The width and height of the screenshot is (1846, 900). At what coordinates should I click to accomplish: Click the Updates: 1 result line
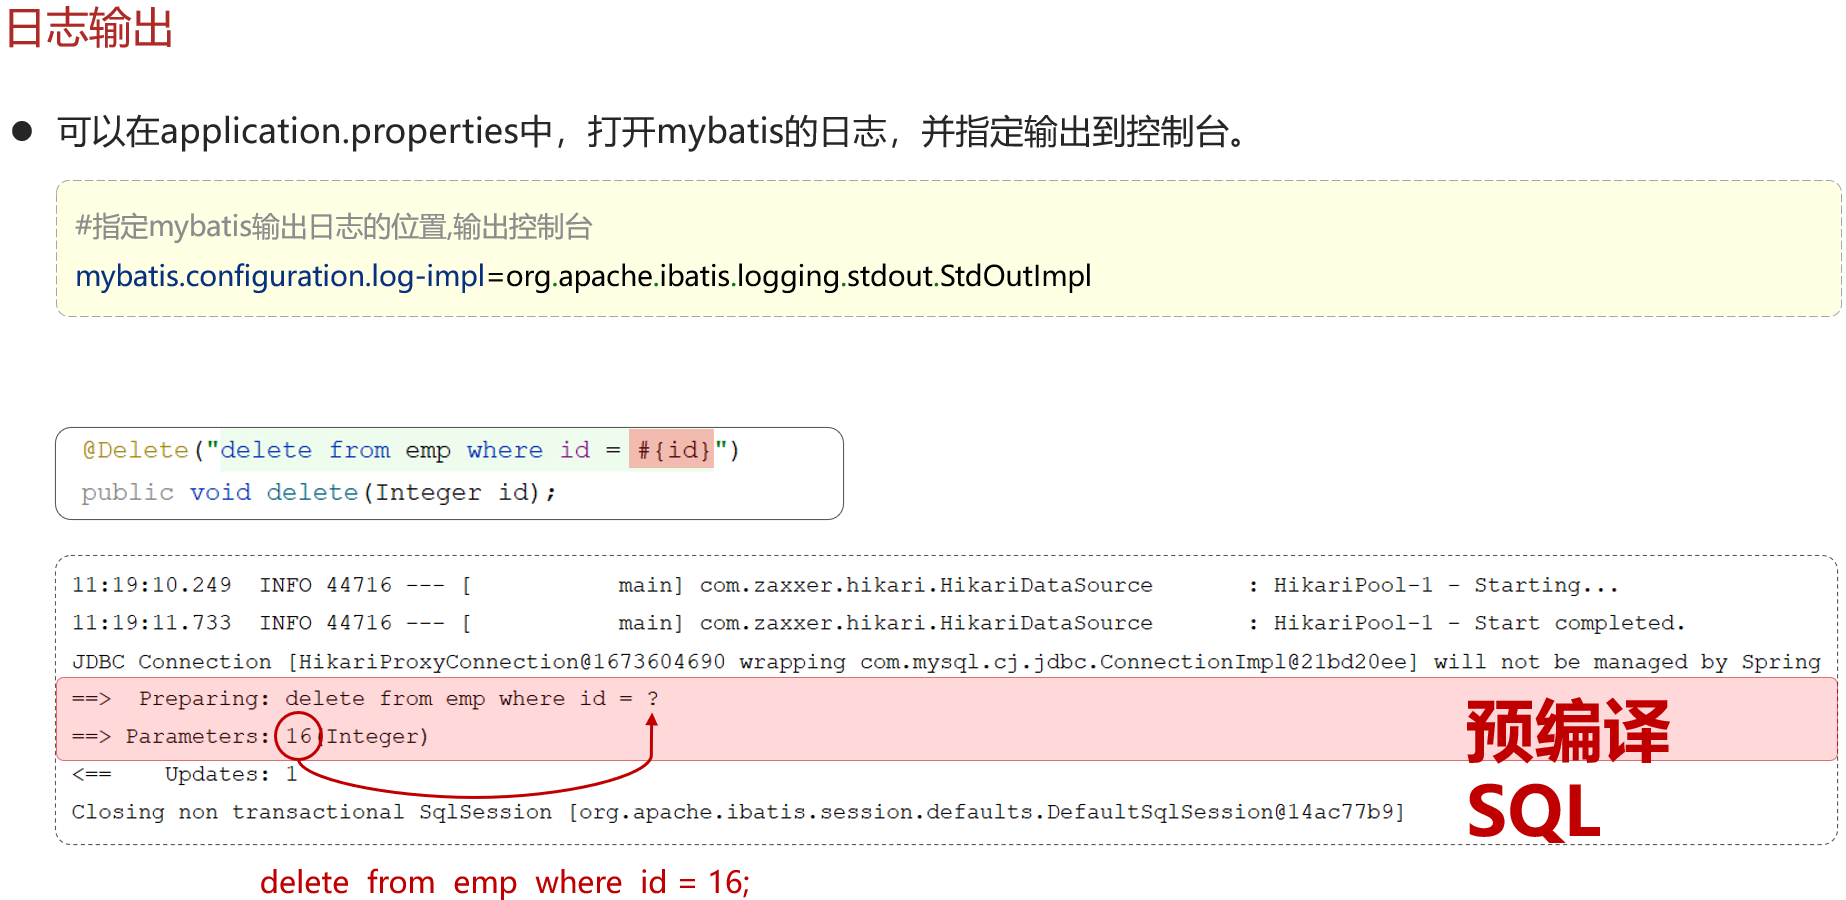[x=230, y=774]
